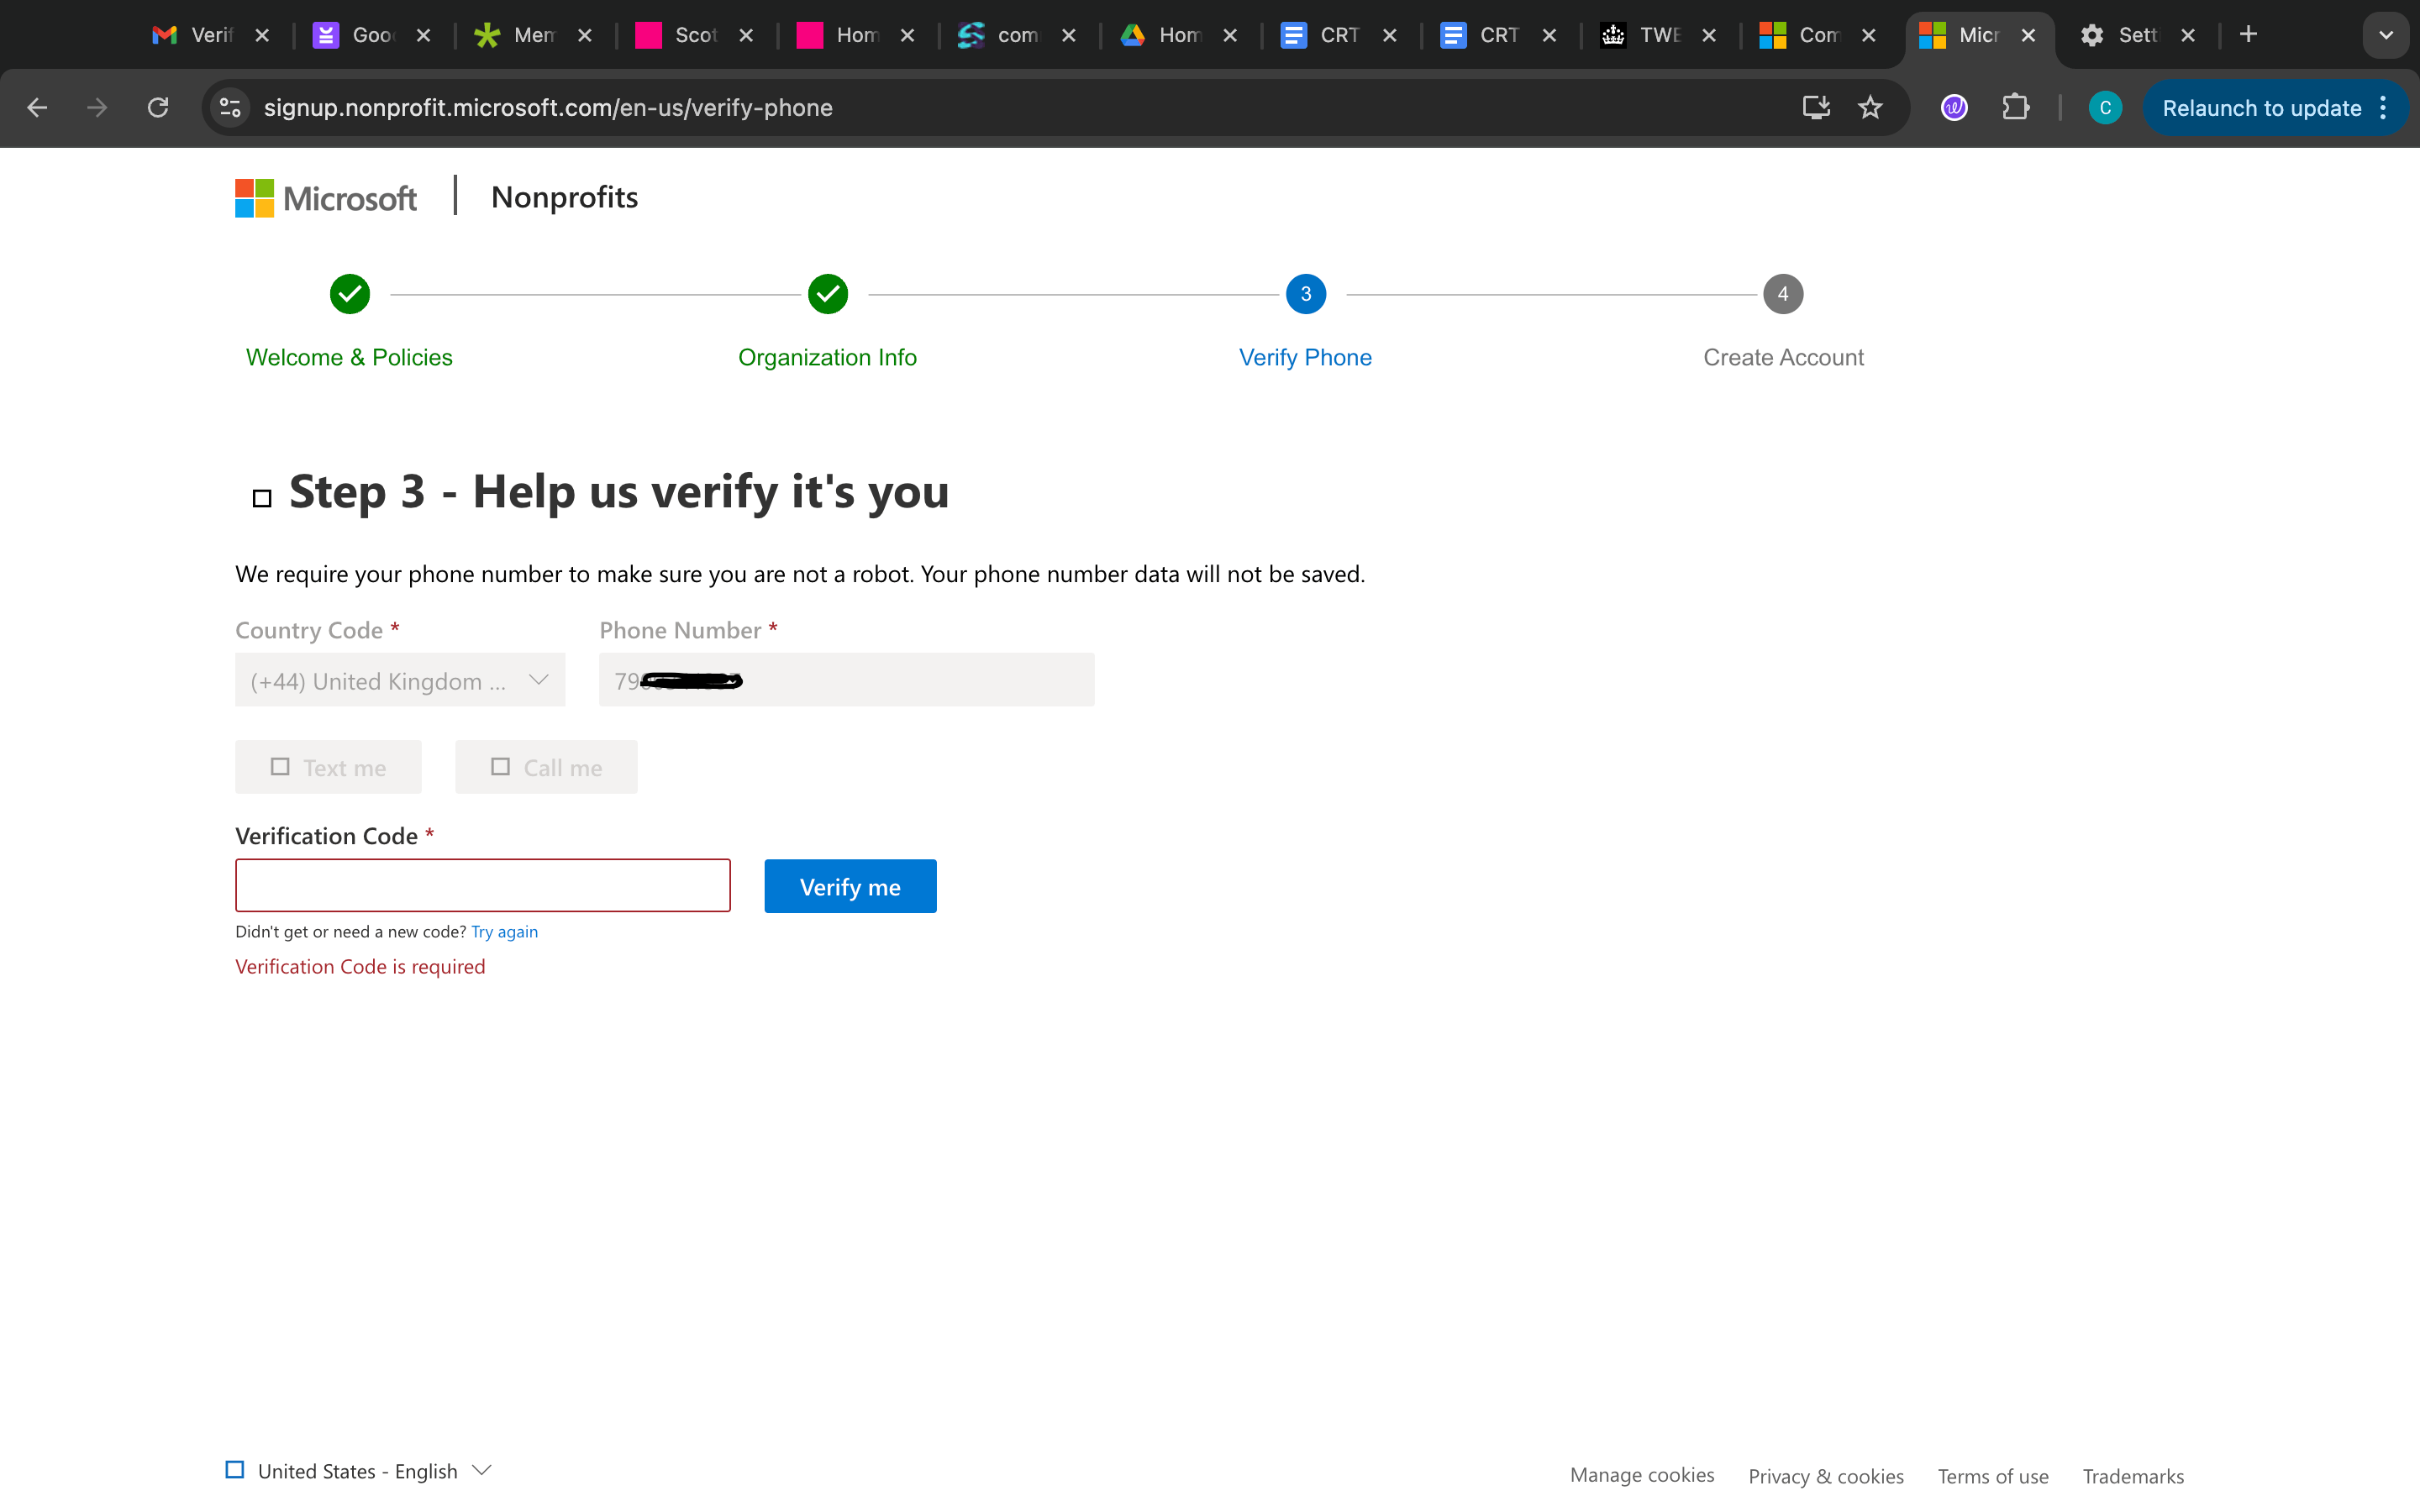Click inside the Verification Code field
Screen dimensions: 2420x1512
pos(482,885)
